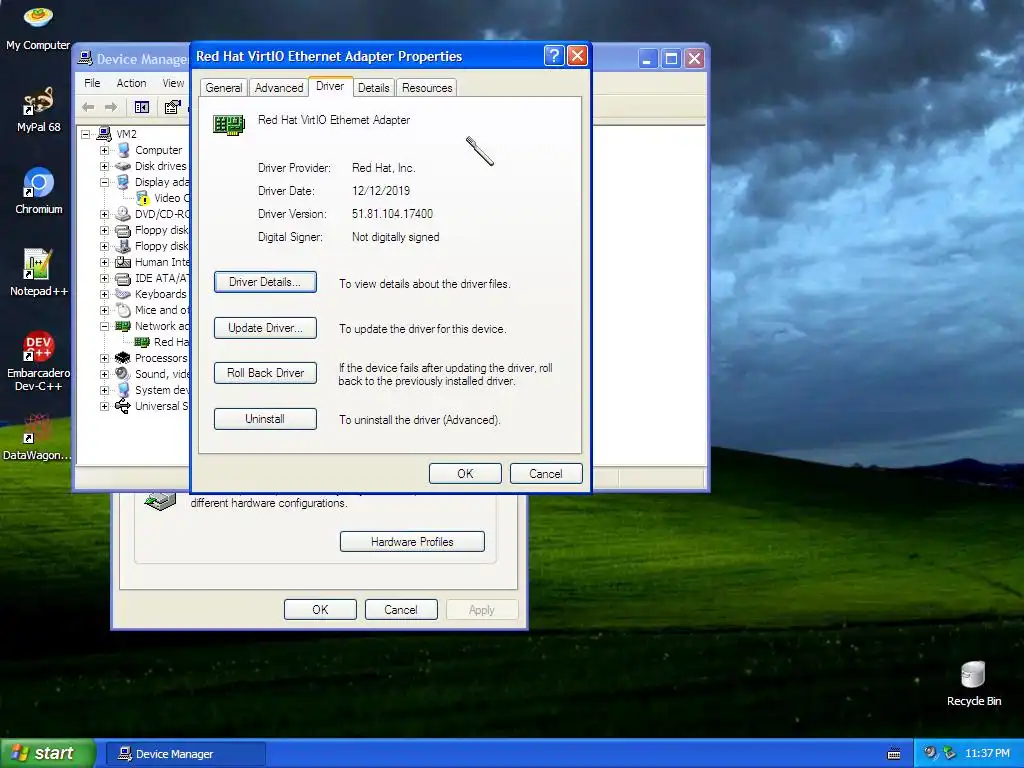Click the Uninstall driver button

coord(265,419)
